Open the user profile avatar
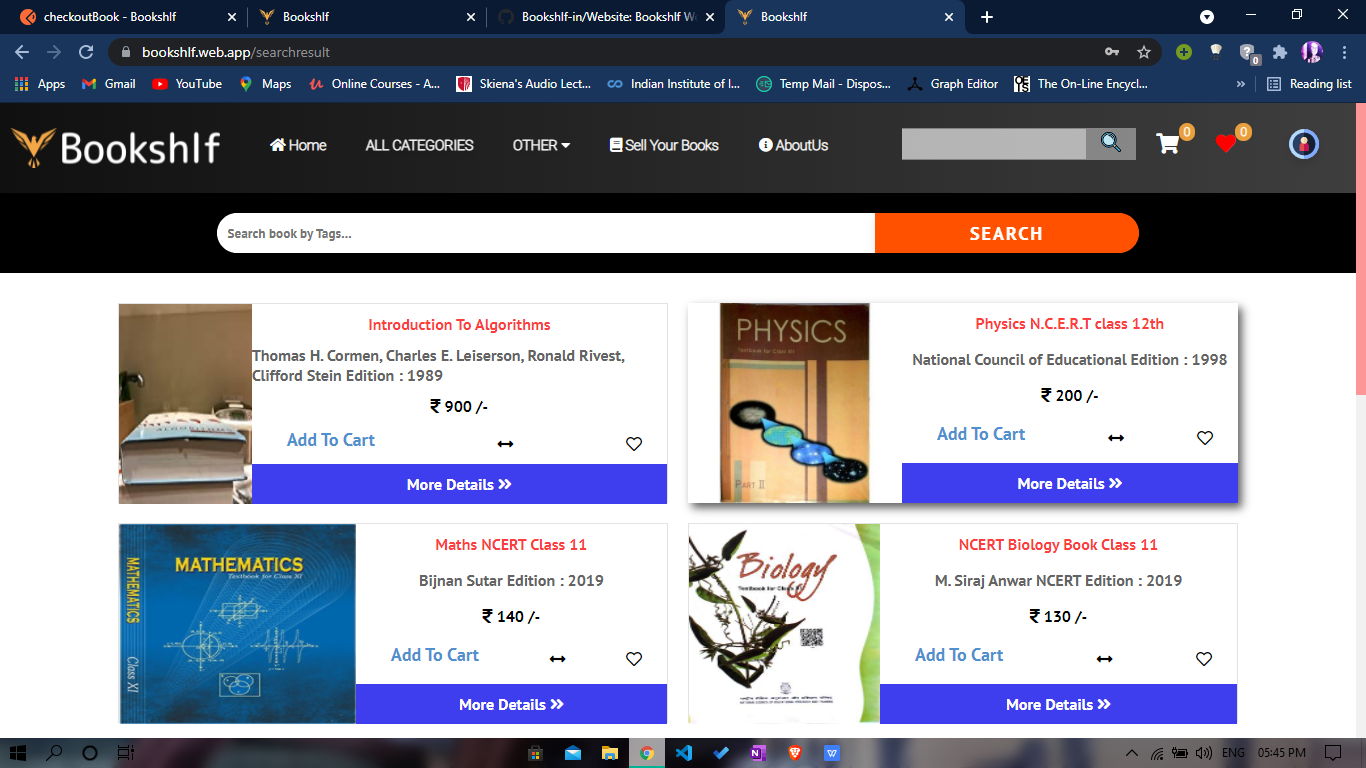This screenshot has height=768, width=1366. (1303, 144)
